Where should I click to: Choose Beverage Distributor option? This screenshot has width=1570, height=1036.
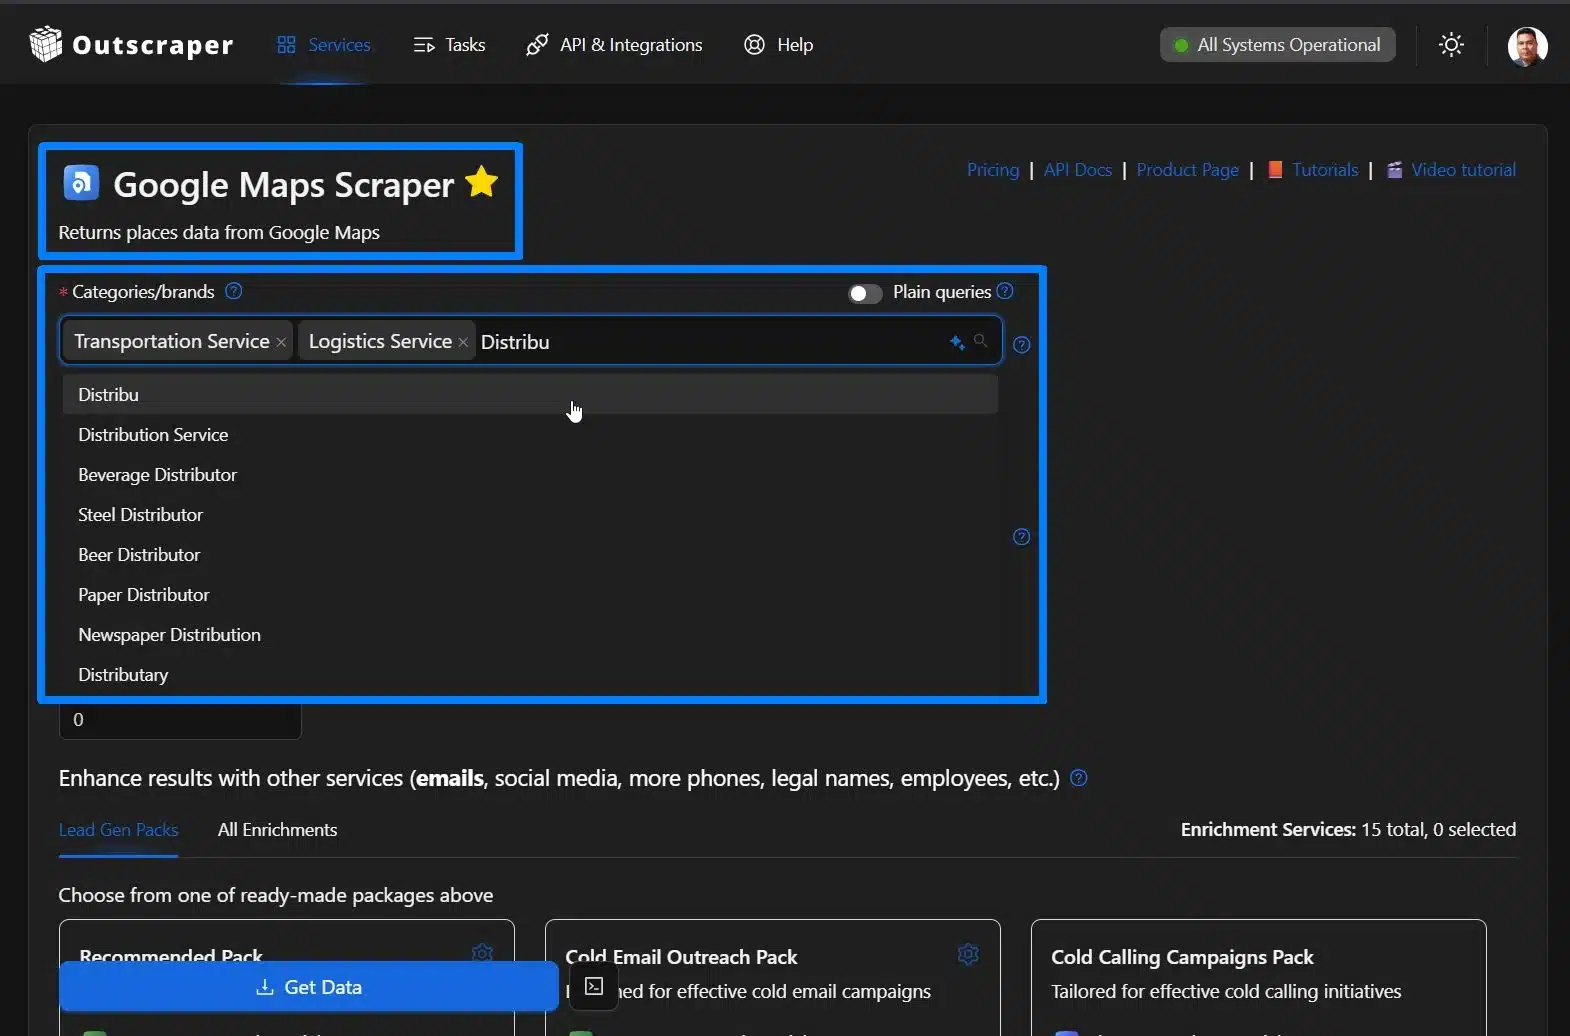point(157,475)
